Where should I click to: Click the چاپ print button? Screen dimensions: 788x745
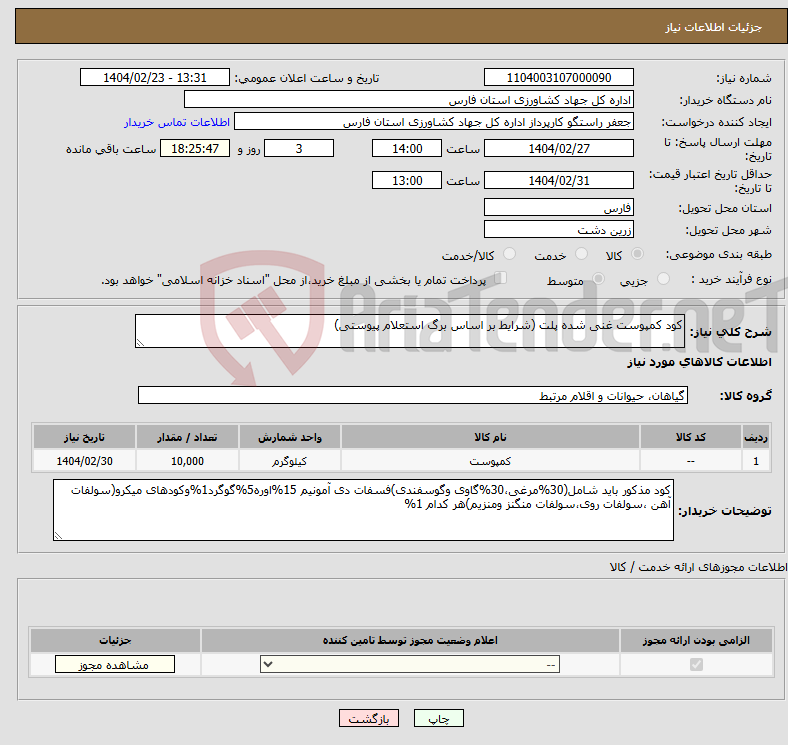coord(439,719)
